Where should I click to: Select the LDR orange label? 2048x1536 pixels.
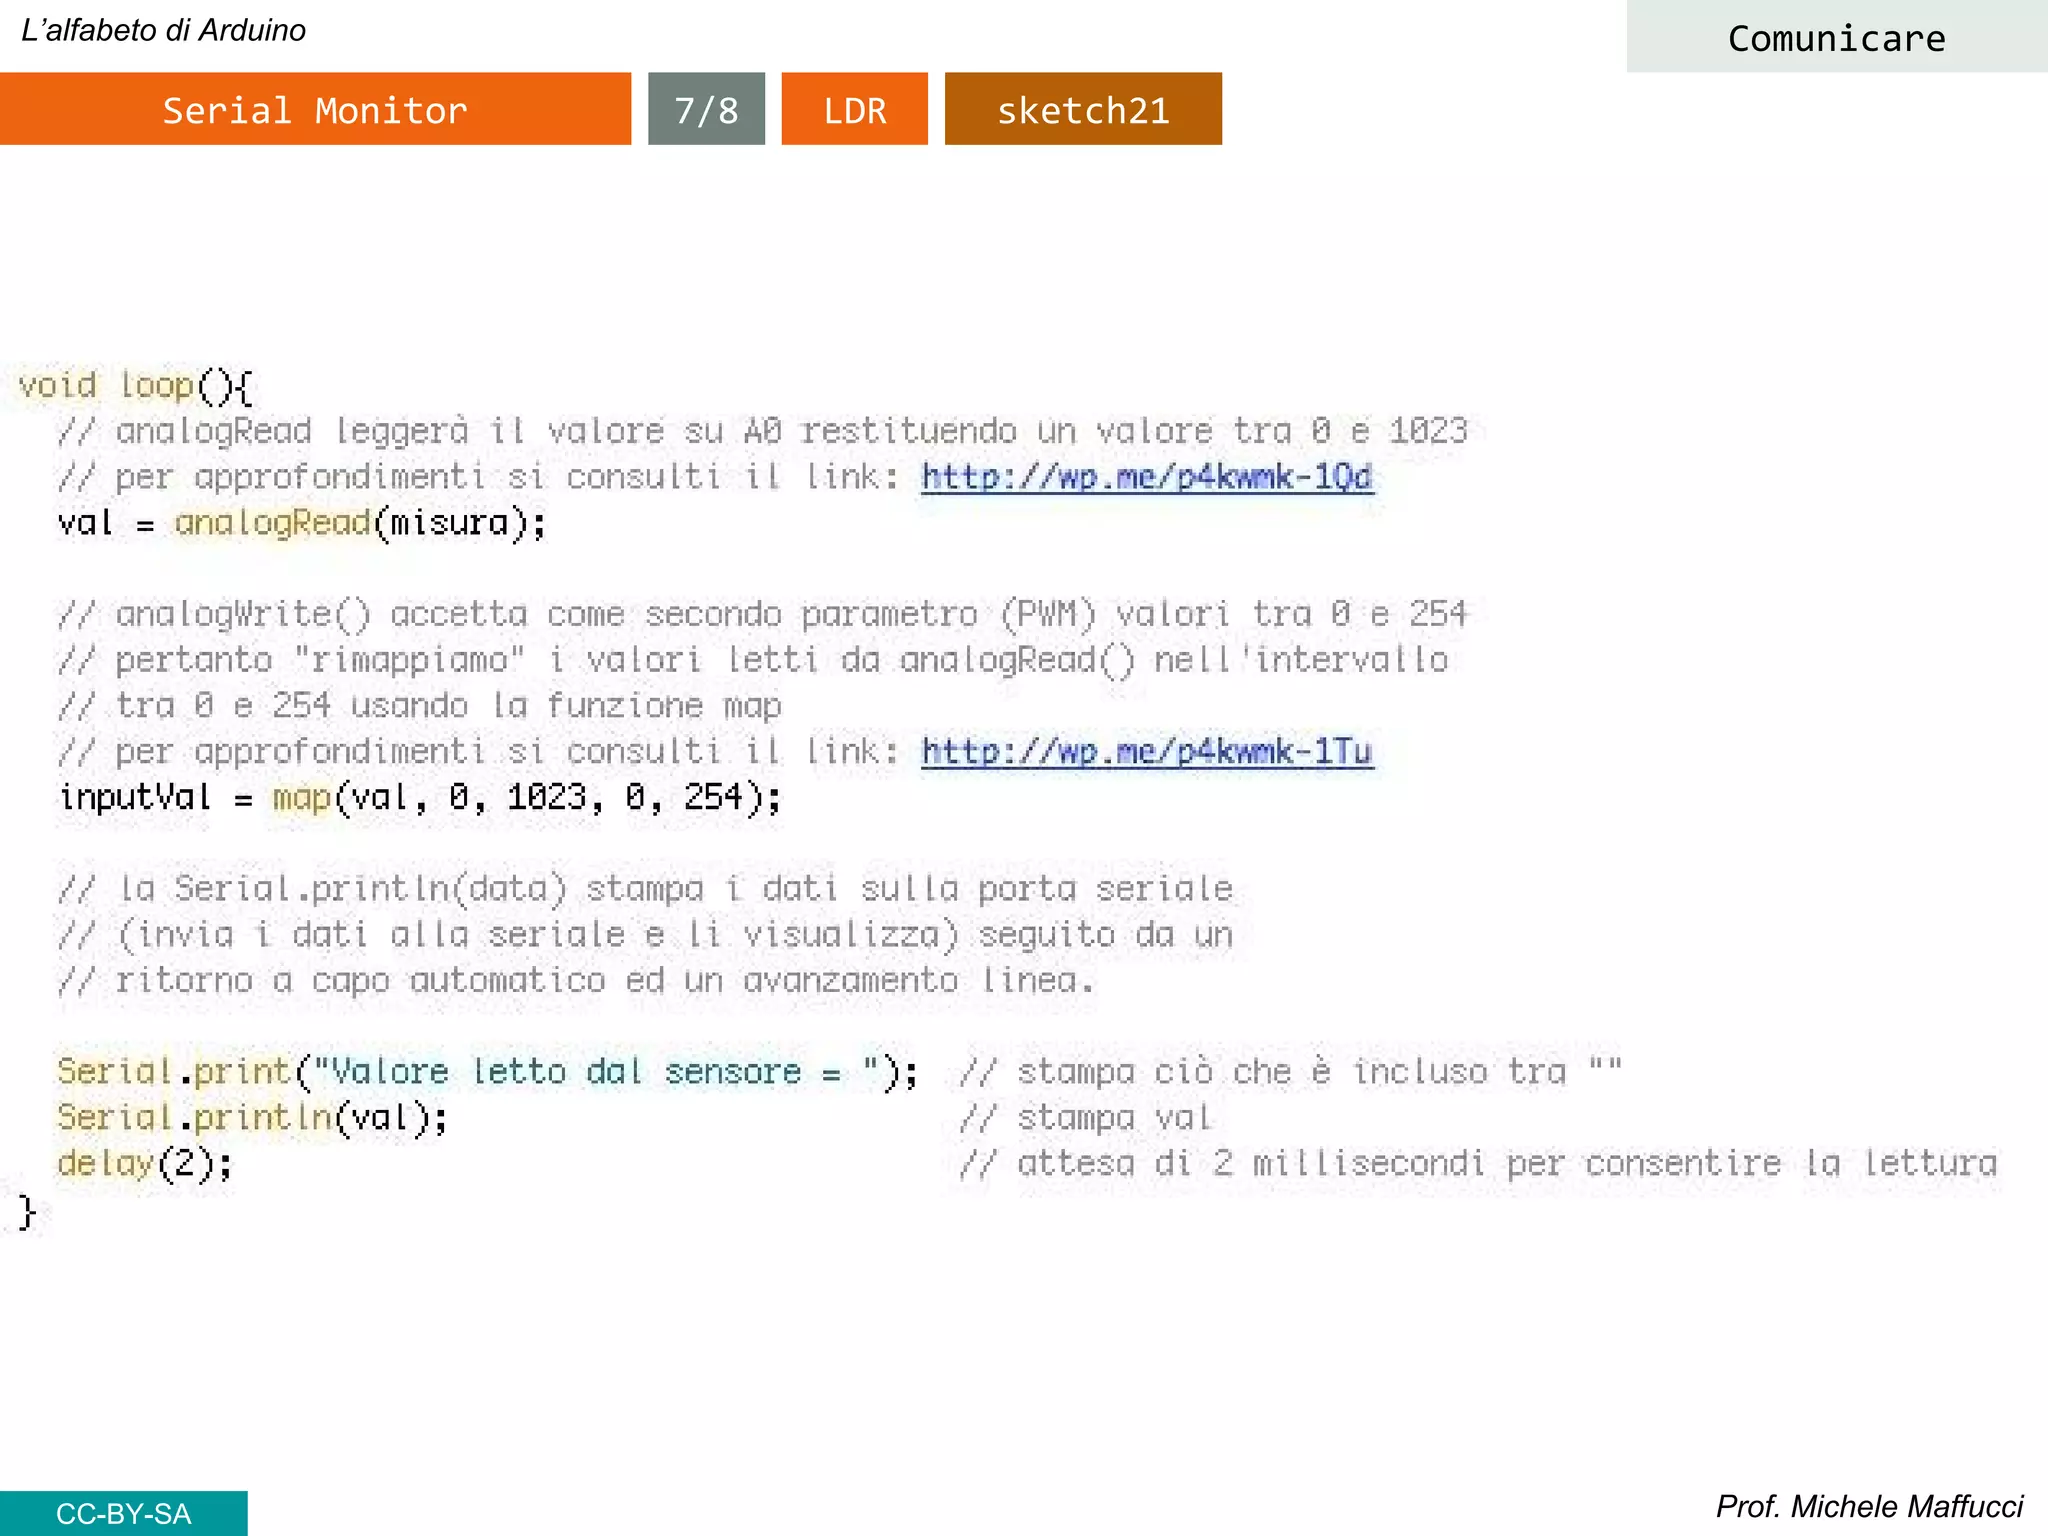click(x=854, y=109)
